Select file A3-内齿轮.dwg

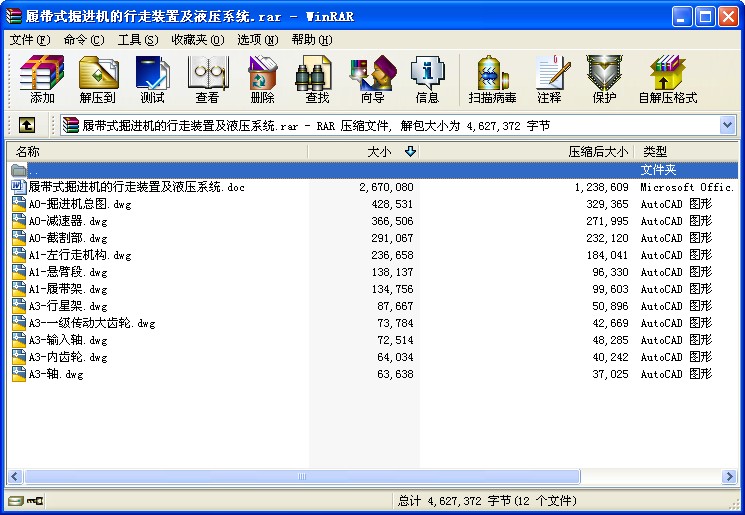pyautogui.click(x=68, y=358)
